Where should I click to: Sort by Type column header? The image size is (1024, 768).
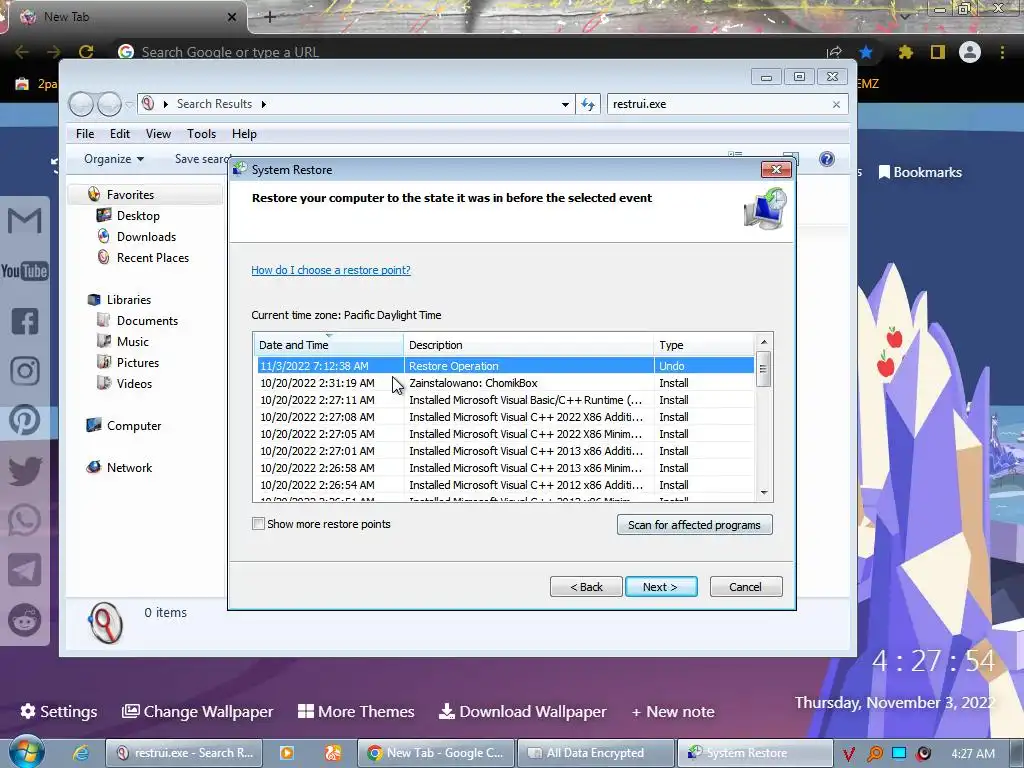pos(704,345)
